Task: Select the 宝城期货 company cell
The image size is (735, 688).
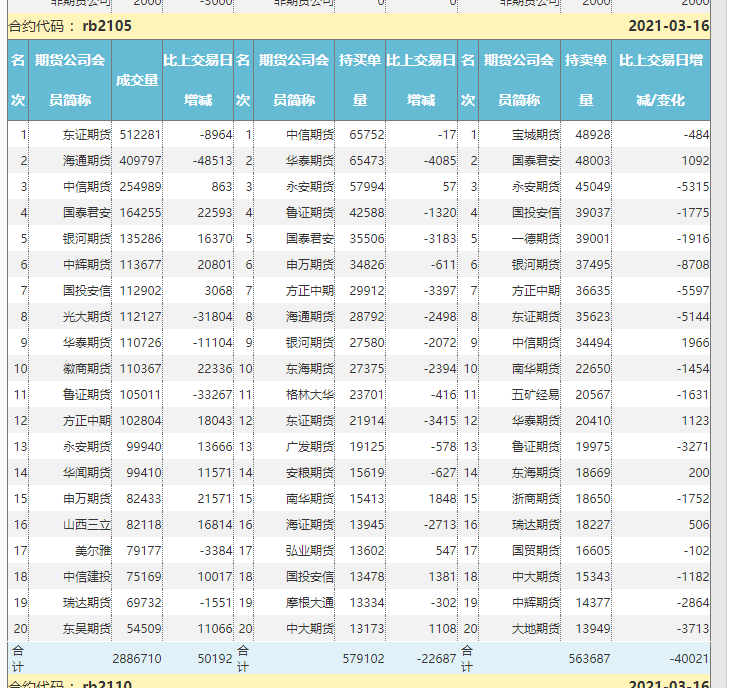Action: [536, 134]
